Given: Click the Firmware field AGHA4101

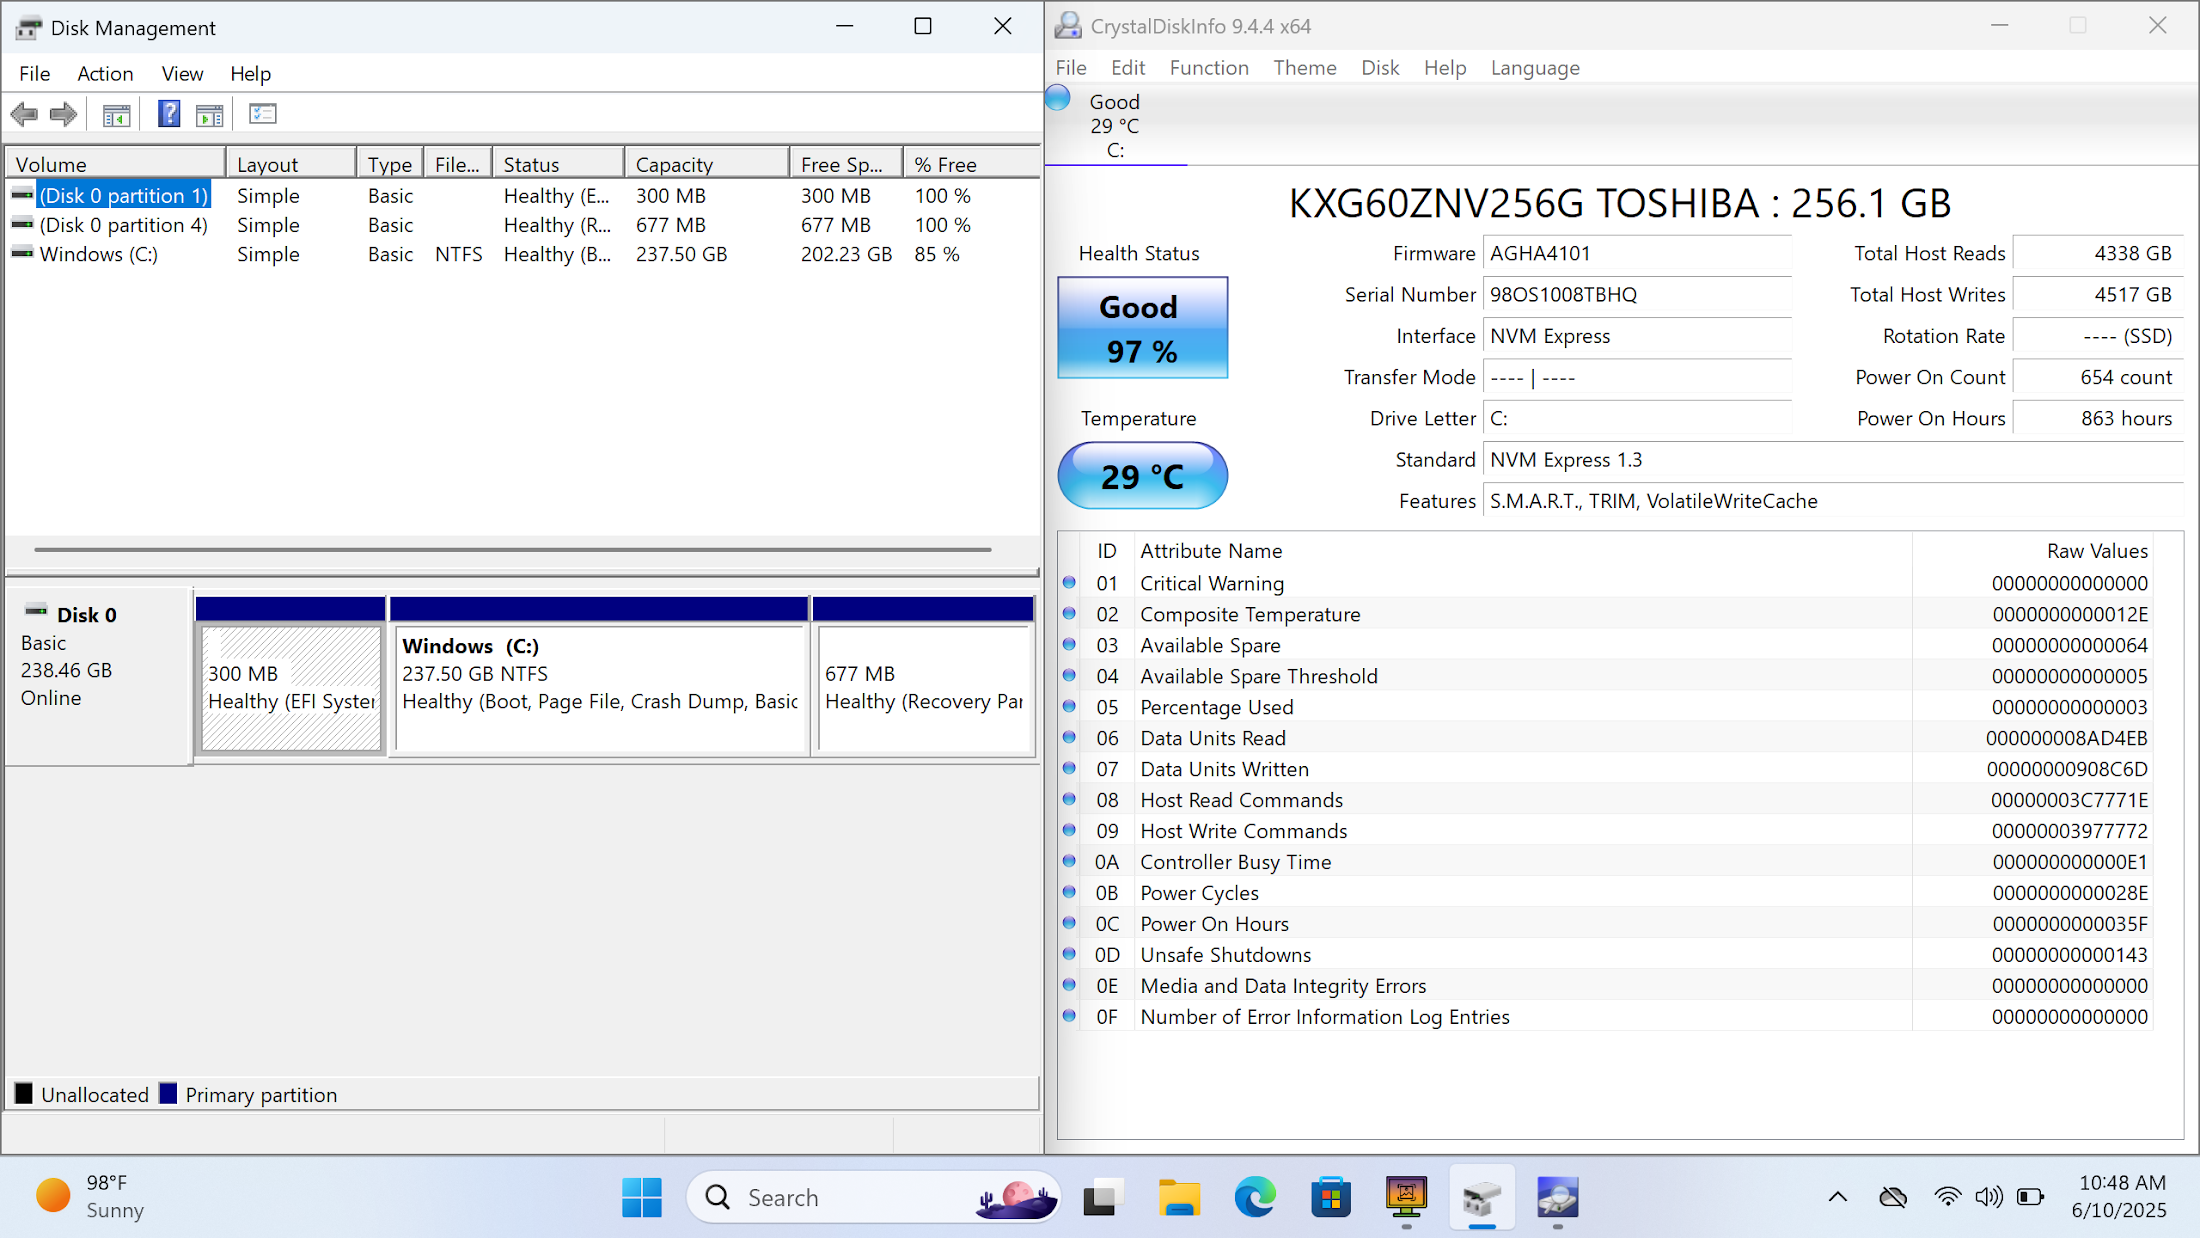Looking at the screenshot, I should (1637, 253).
